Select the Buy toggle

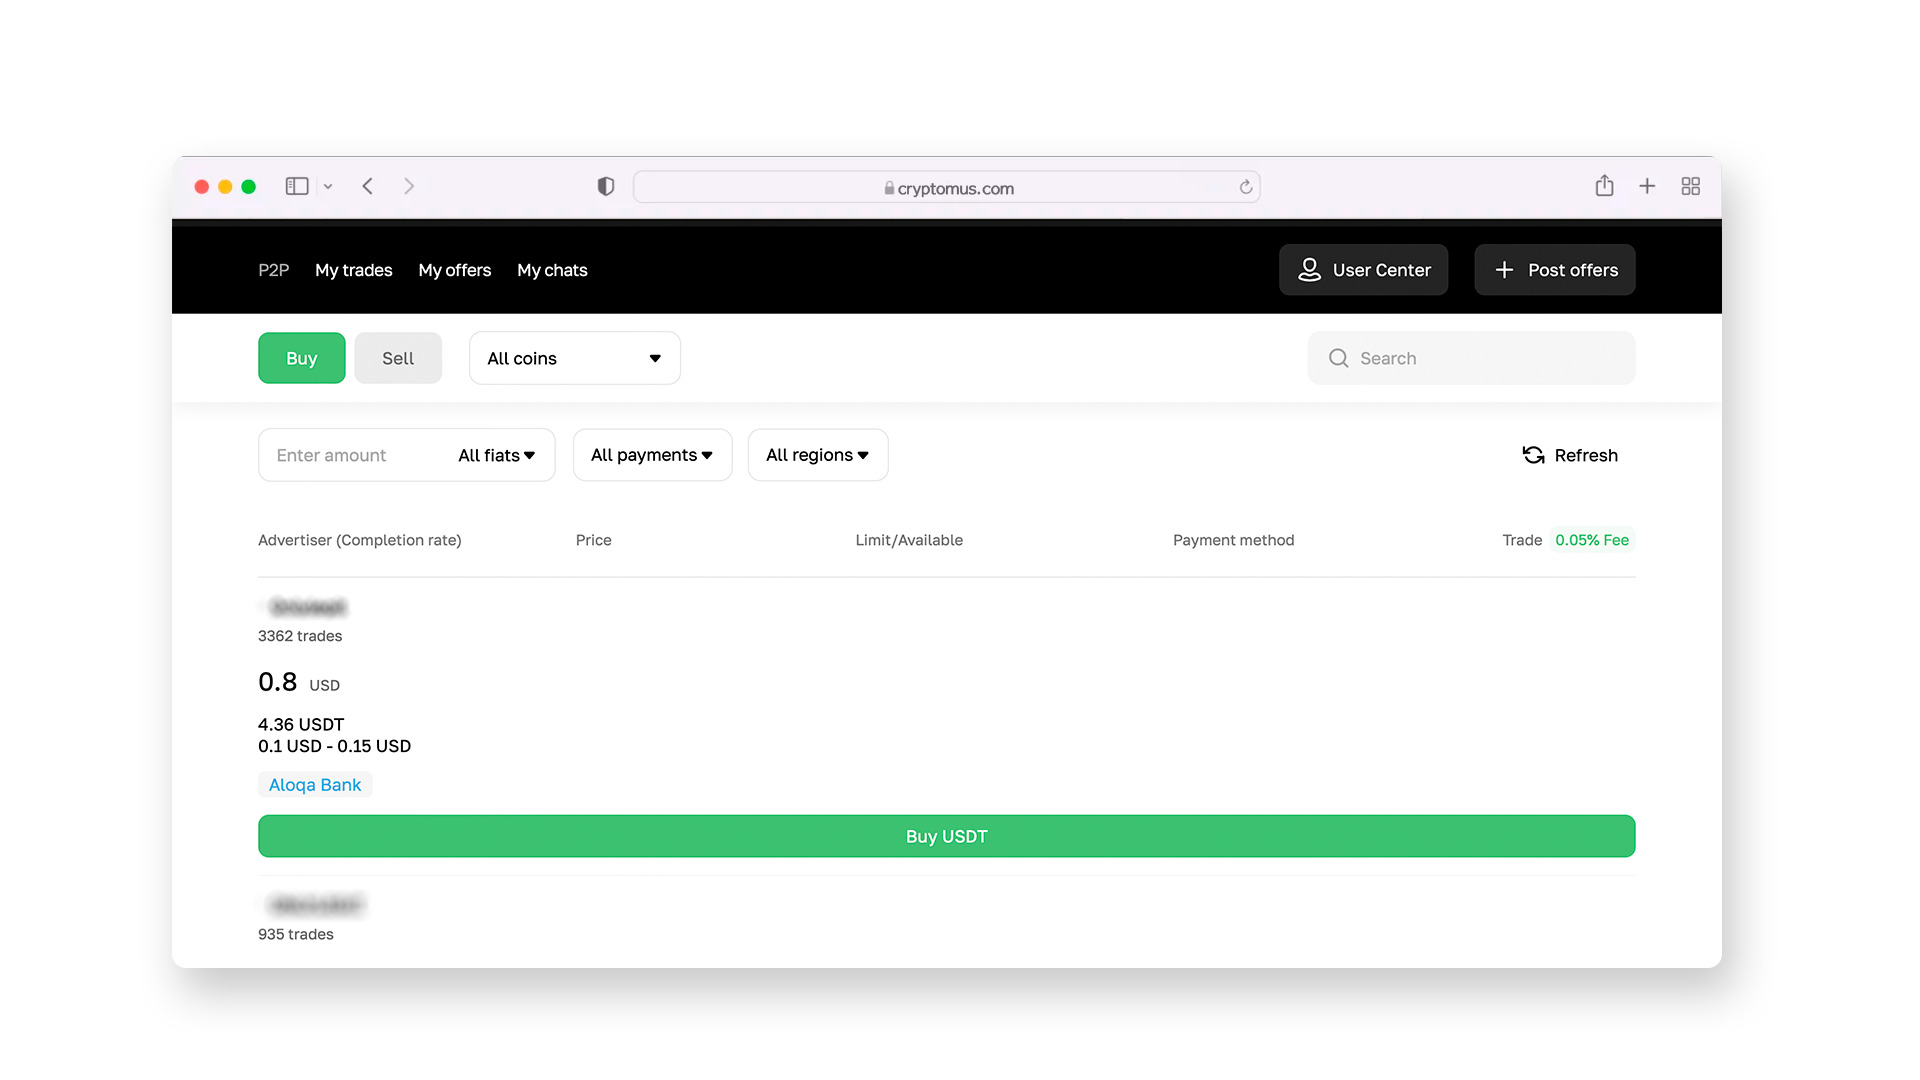point(301,358)
